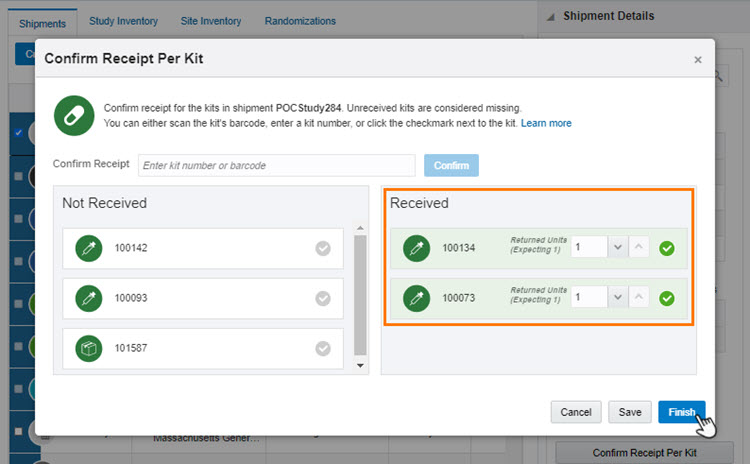Mark kit 101587 as received with checkmark
Viewport: 750px width, 464px height.
pyautogui.click(x=323, y=348)
